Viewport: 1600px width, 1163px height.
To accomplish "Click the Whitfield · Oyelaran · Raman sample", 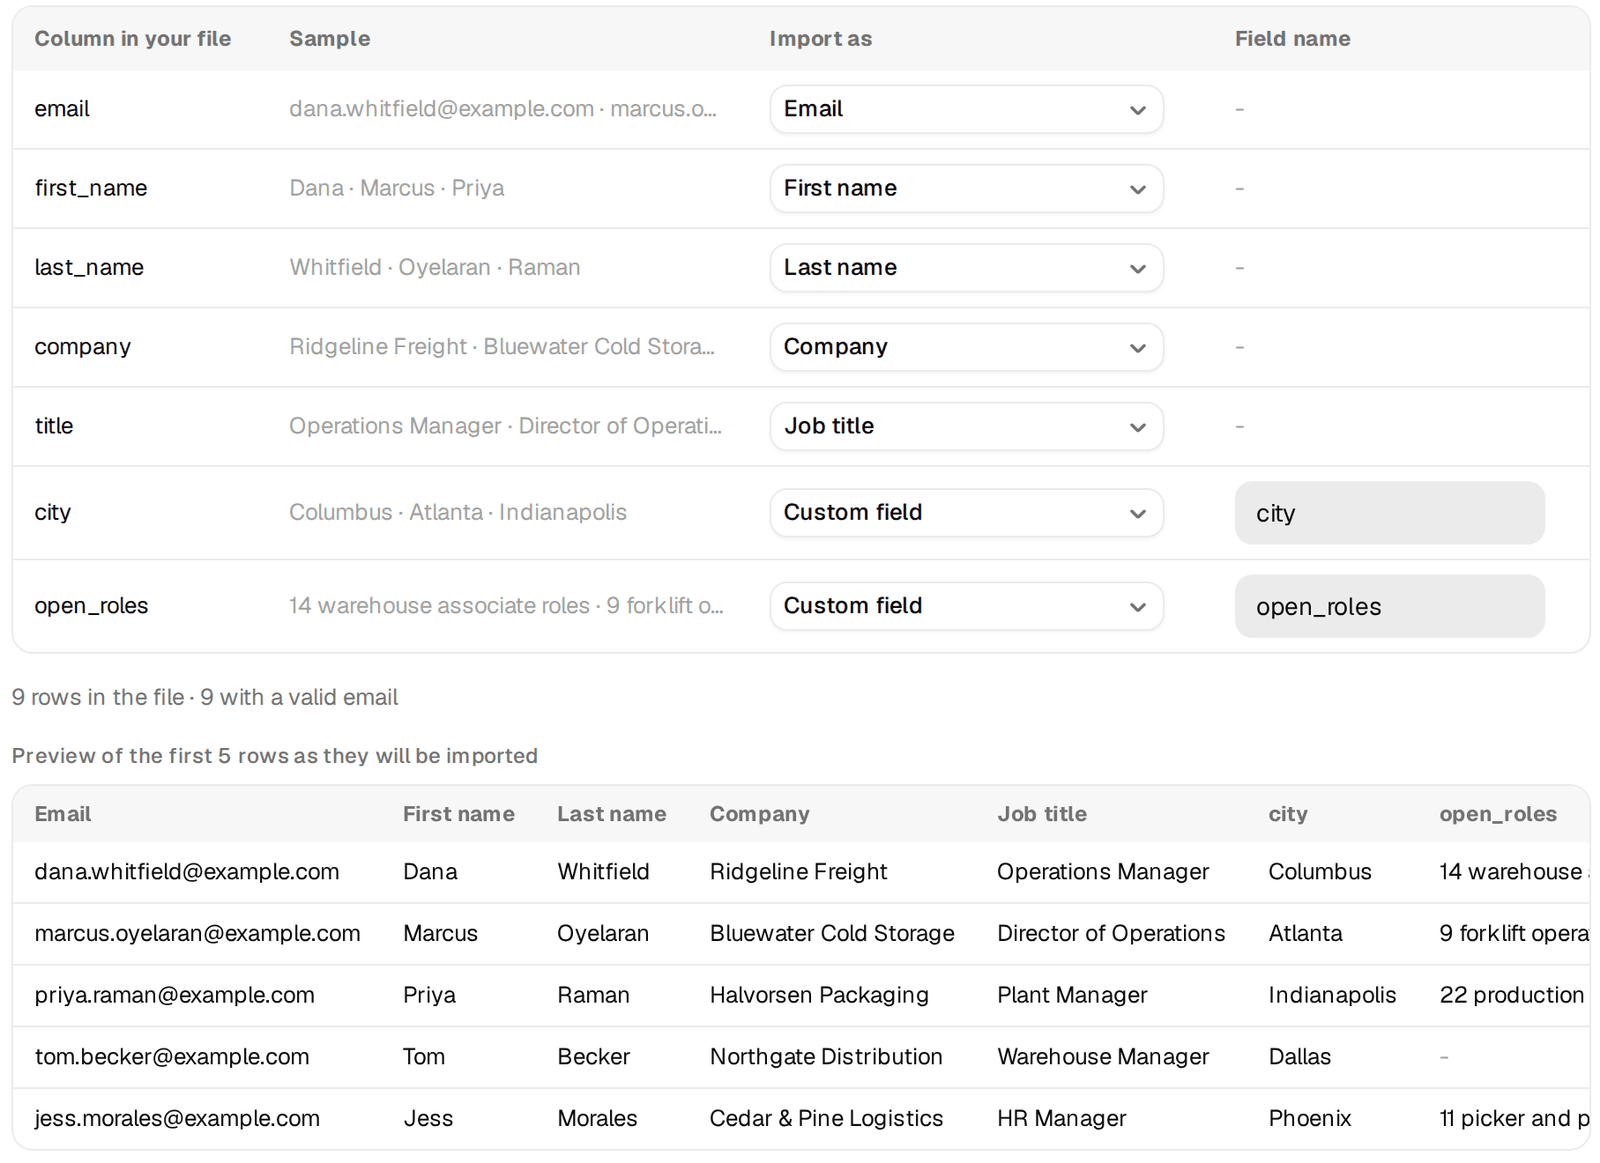I will (435, 267).
